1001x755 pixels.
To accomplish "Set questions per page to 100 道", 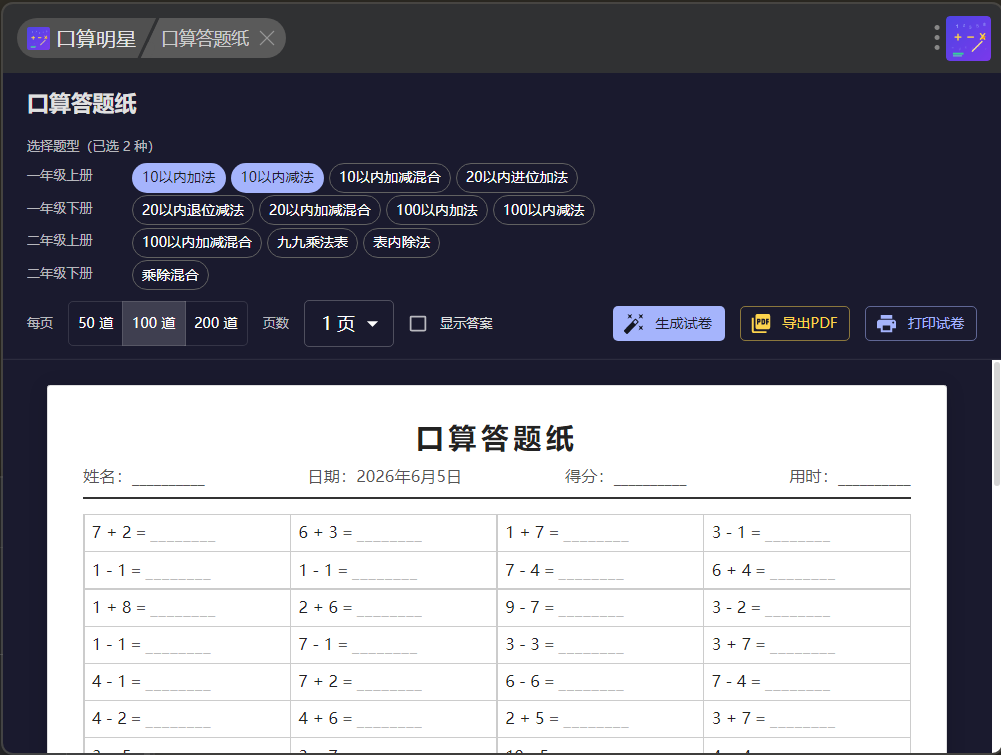I will [154, 324].
